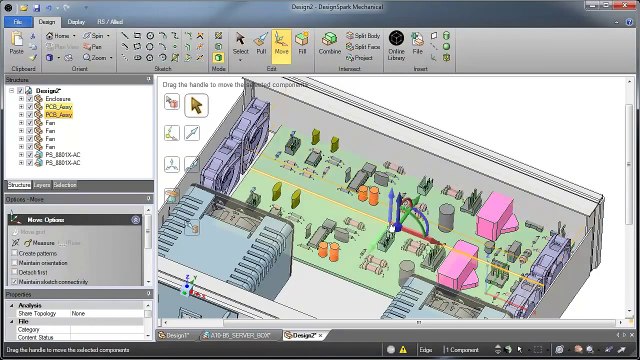Toggle Detach first checkbox
Viewport: 640px width, 360px height.
tap(15, 272)
